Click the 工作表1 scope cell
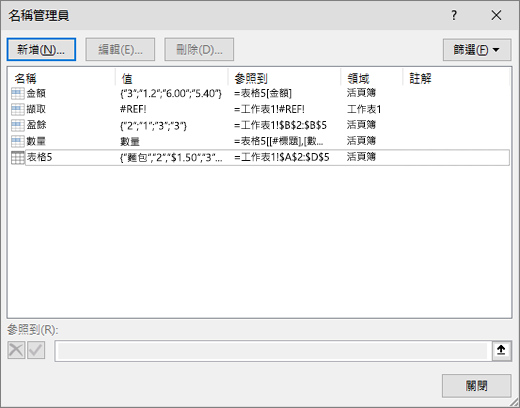Image resolution: width=520 pixels, height=408 pixels. point(364,109)
